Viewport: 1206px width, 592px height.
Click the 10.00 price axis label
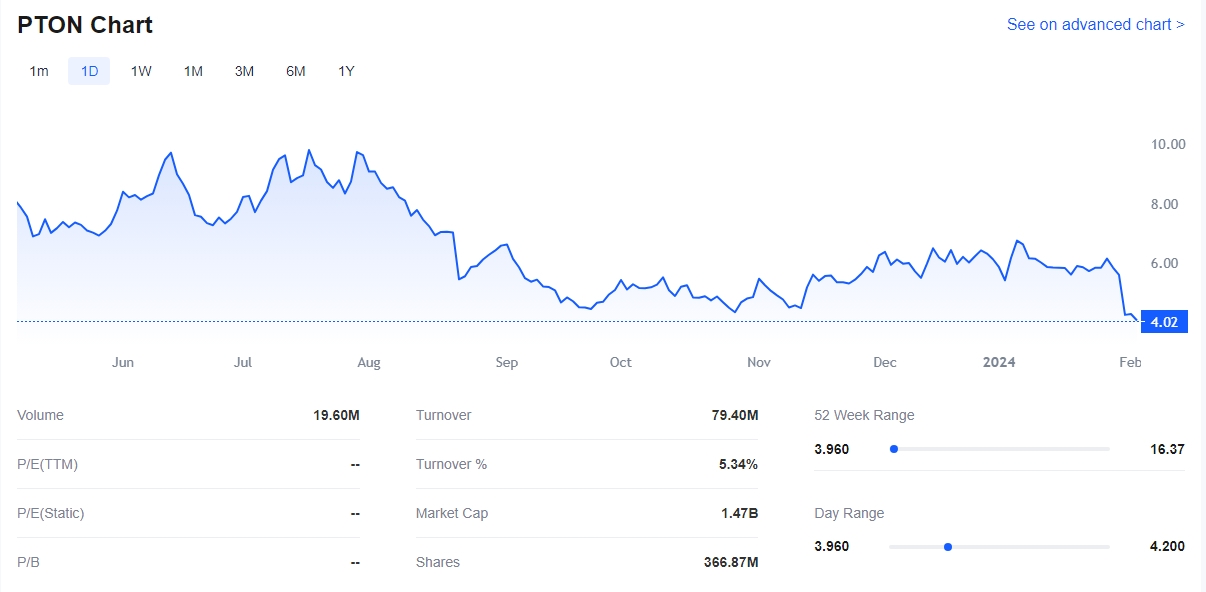pyautogui.click(x=1168, y=144)
